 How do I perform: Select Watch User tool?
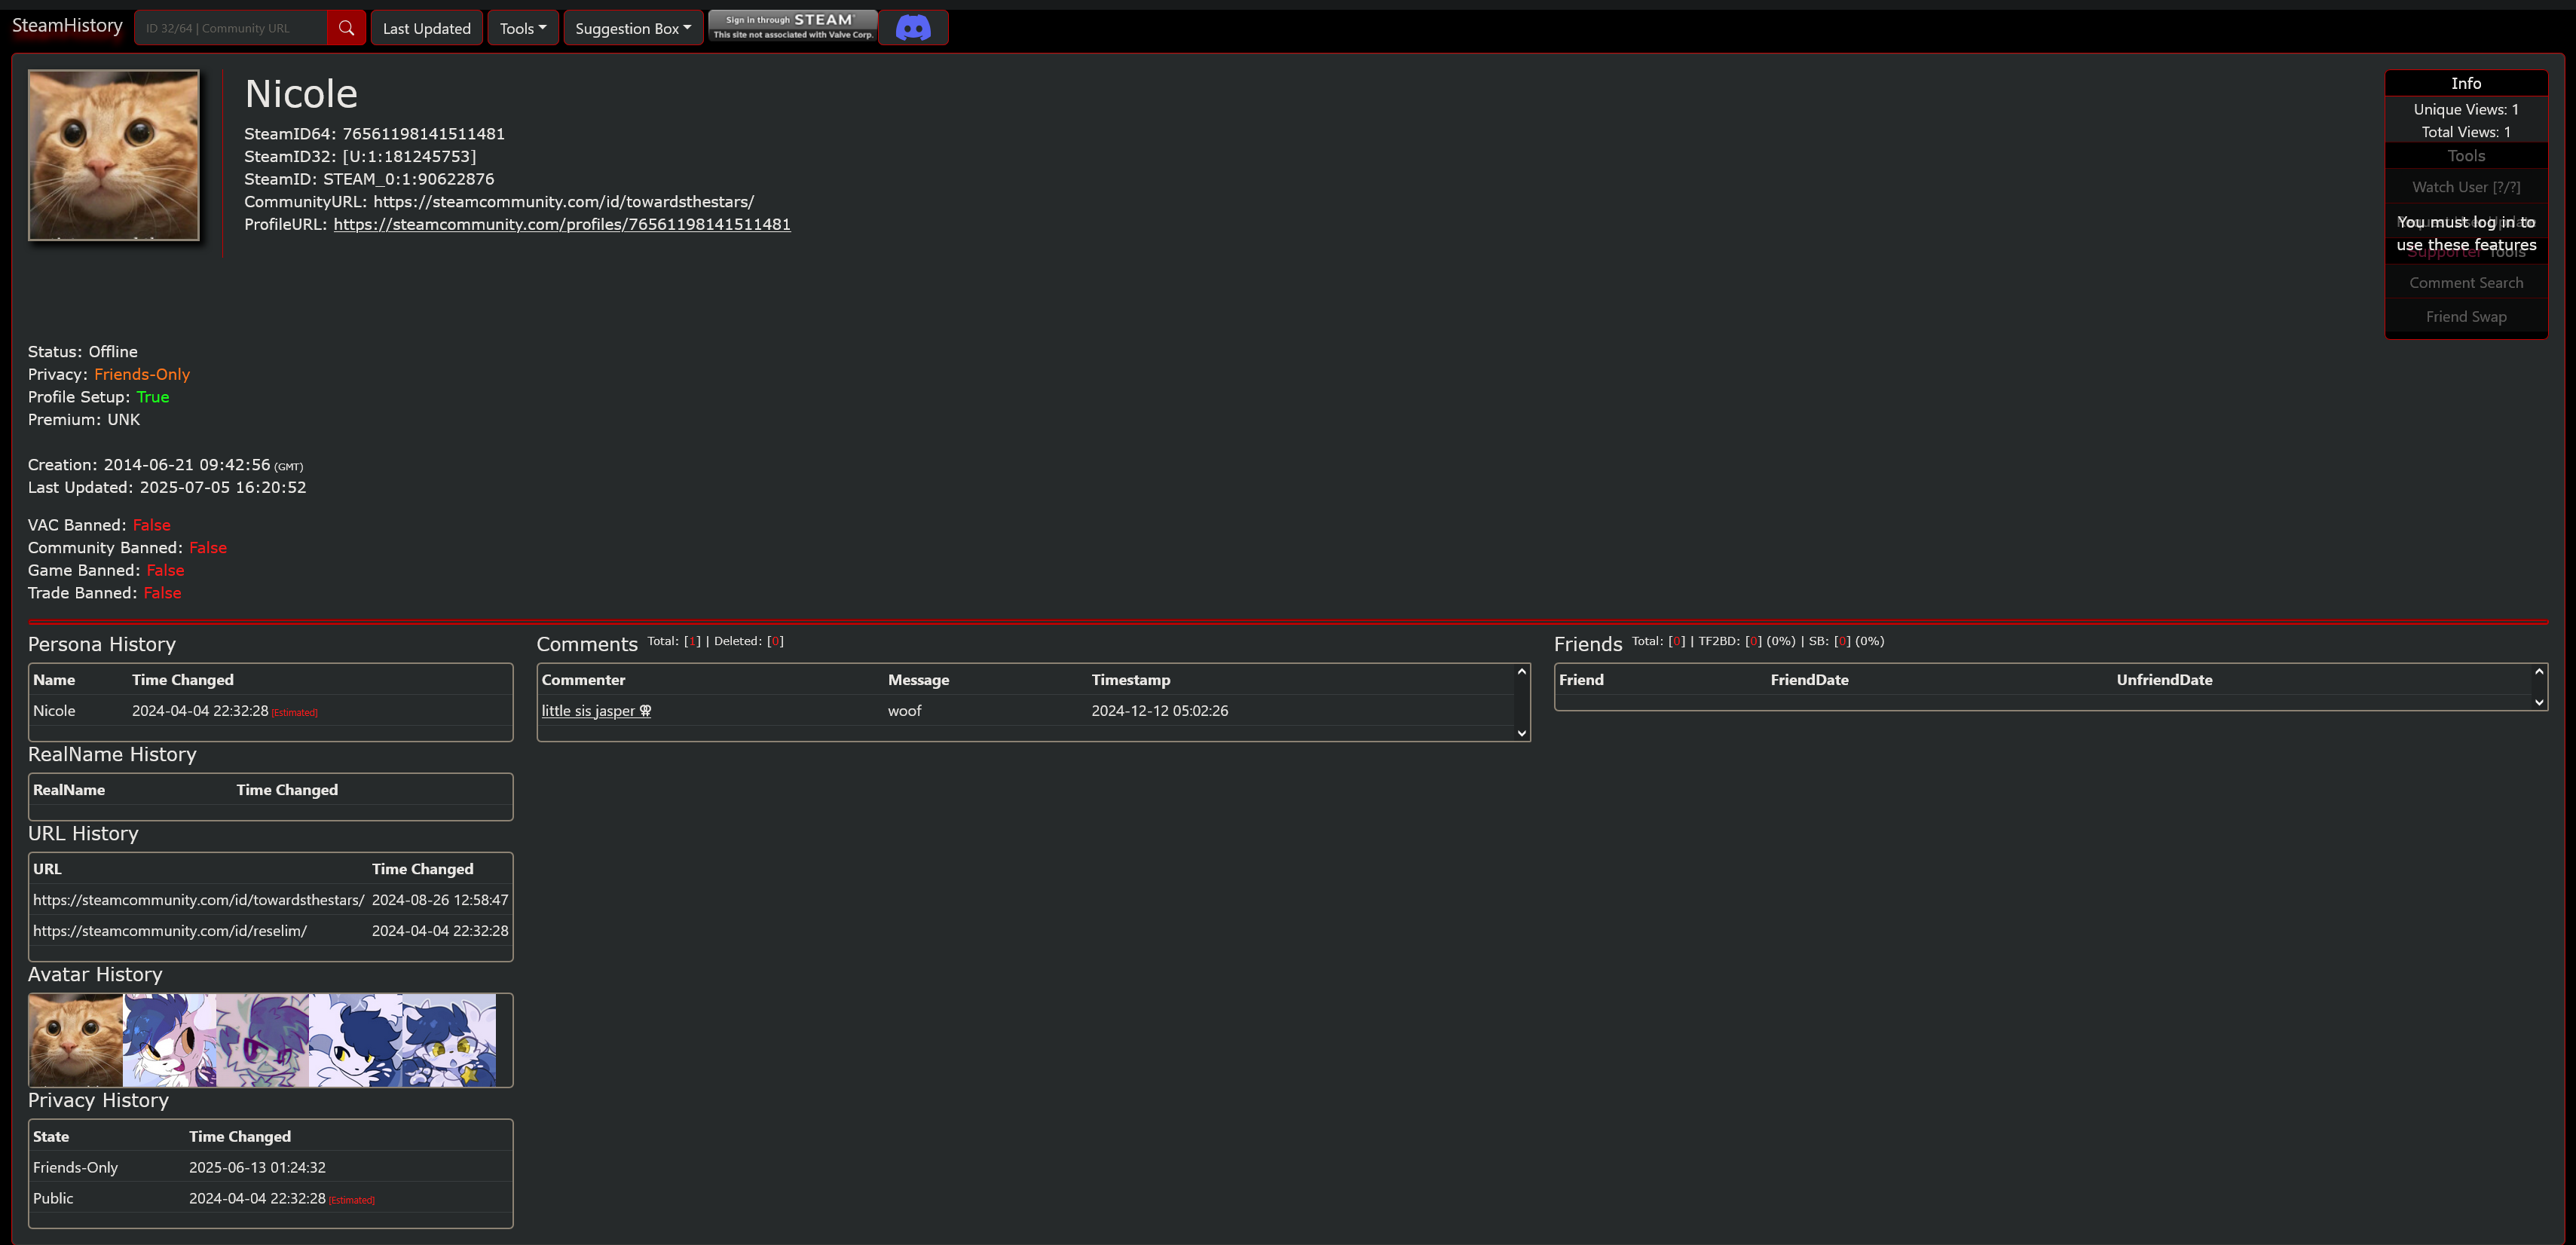pyautogui.click(x=2466, y=187)
